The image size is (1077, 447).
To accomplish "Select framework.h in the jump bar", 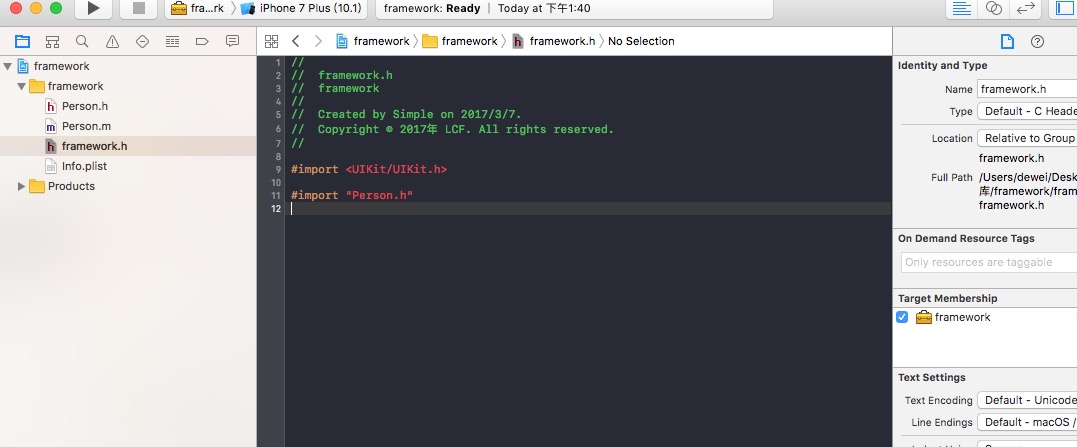I will tap(554, 41).
